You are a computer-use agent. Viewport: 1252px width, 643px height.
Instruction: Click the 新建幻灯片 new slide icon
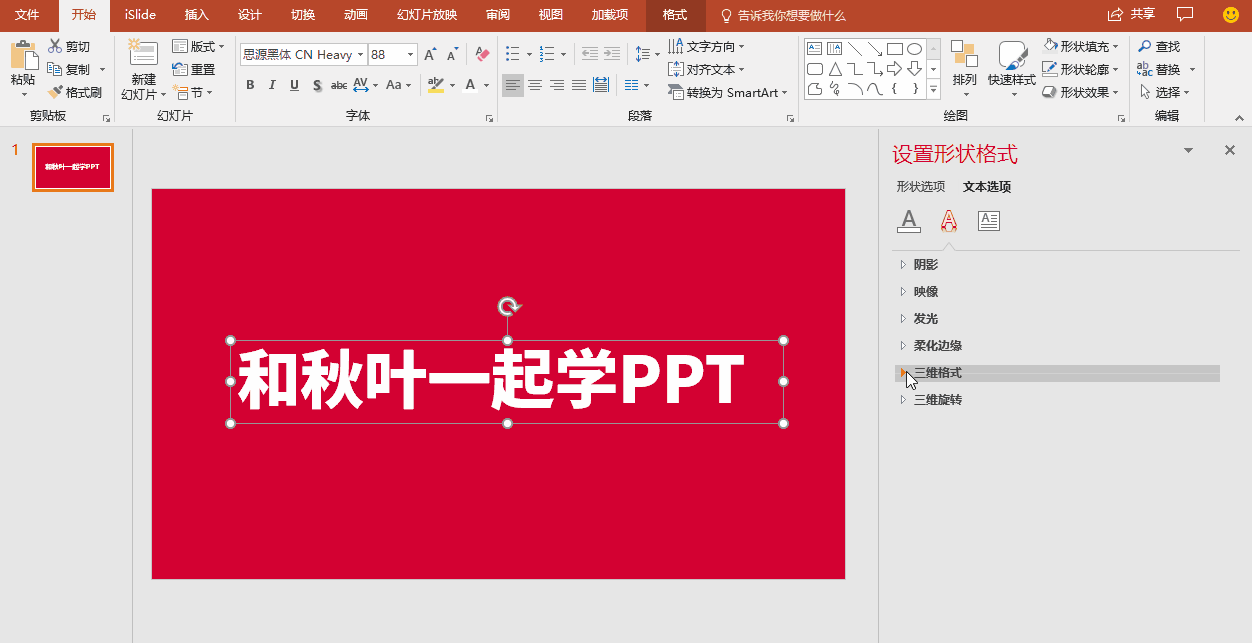tap(143, 53)
